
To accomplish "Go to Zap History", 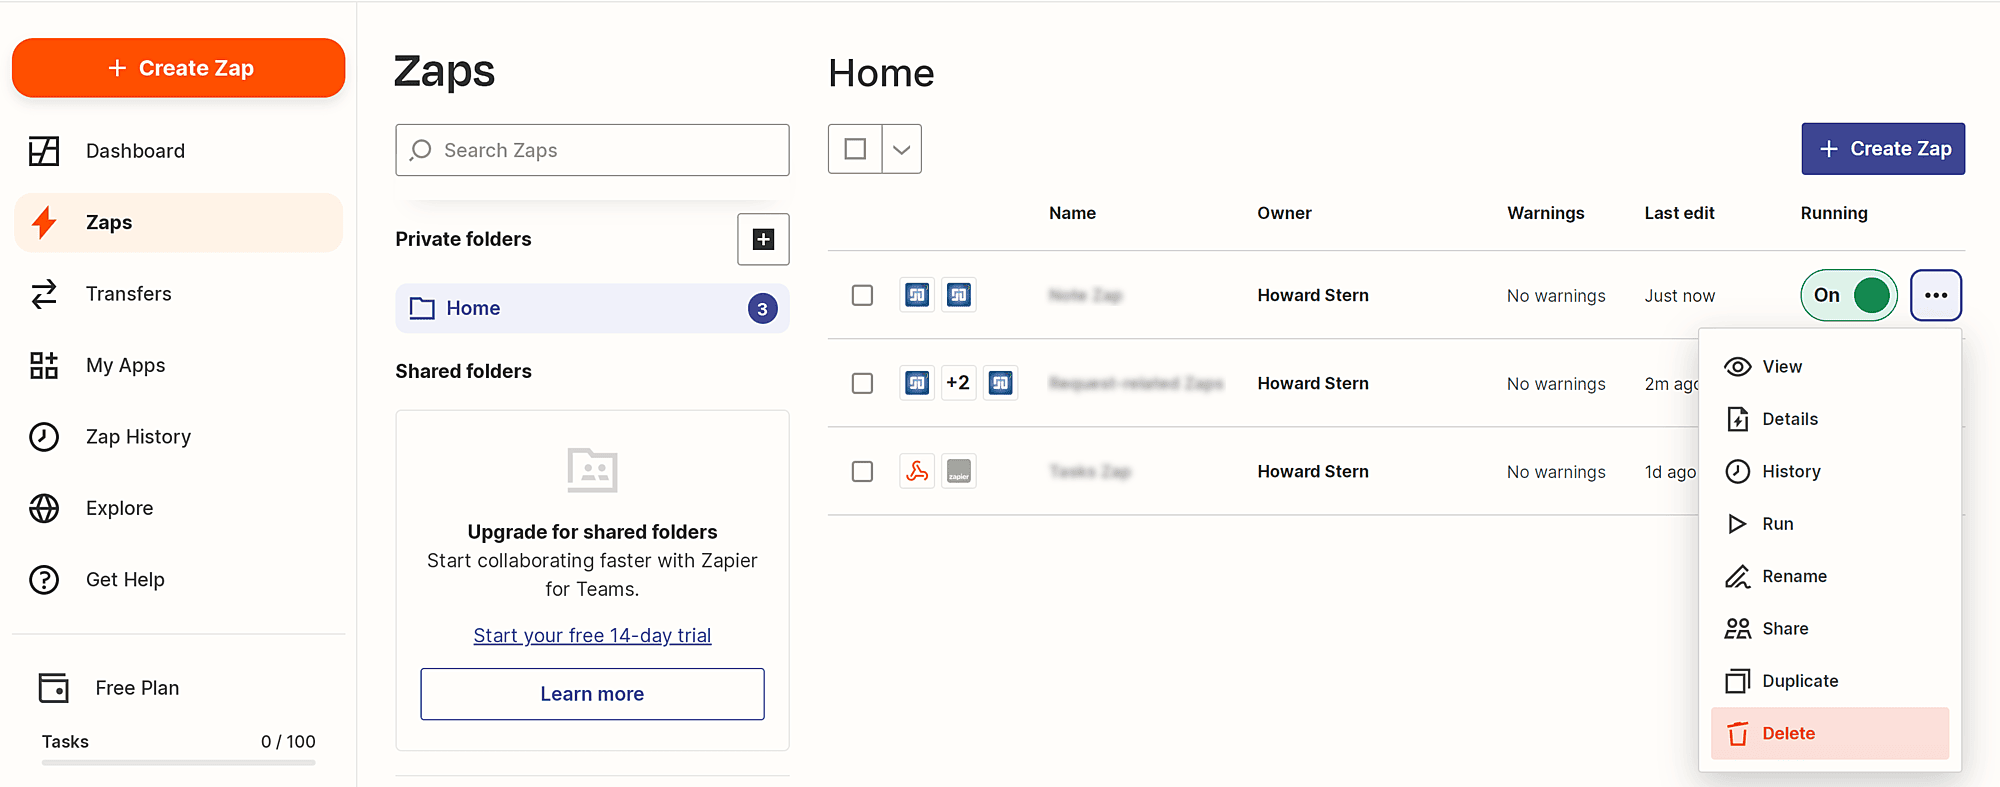I will [x=138, y=437].
